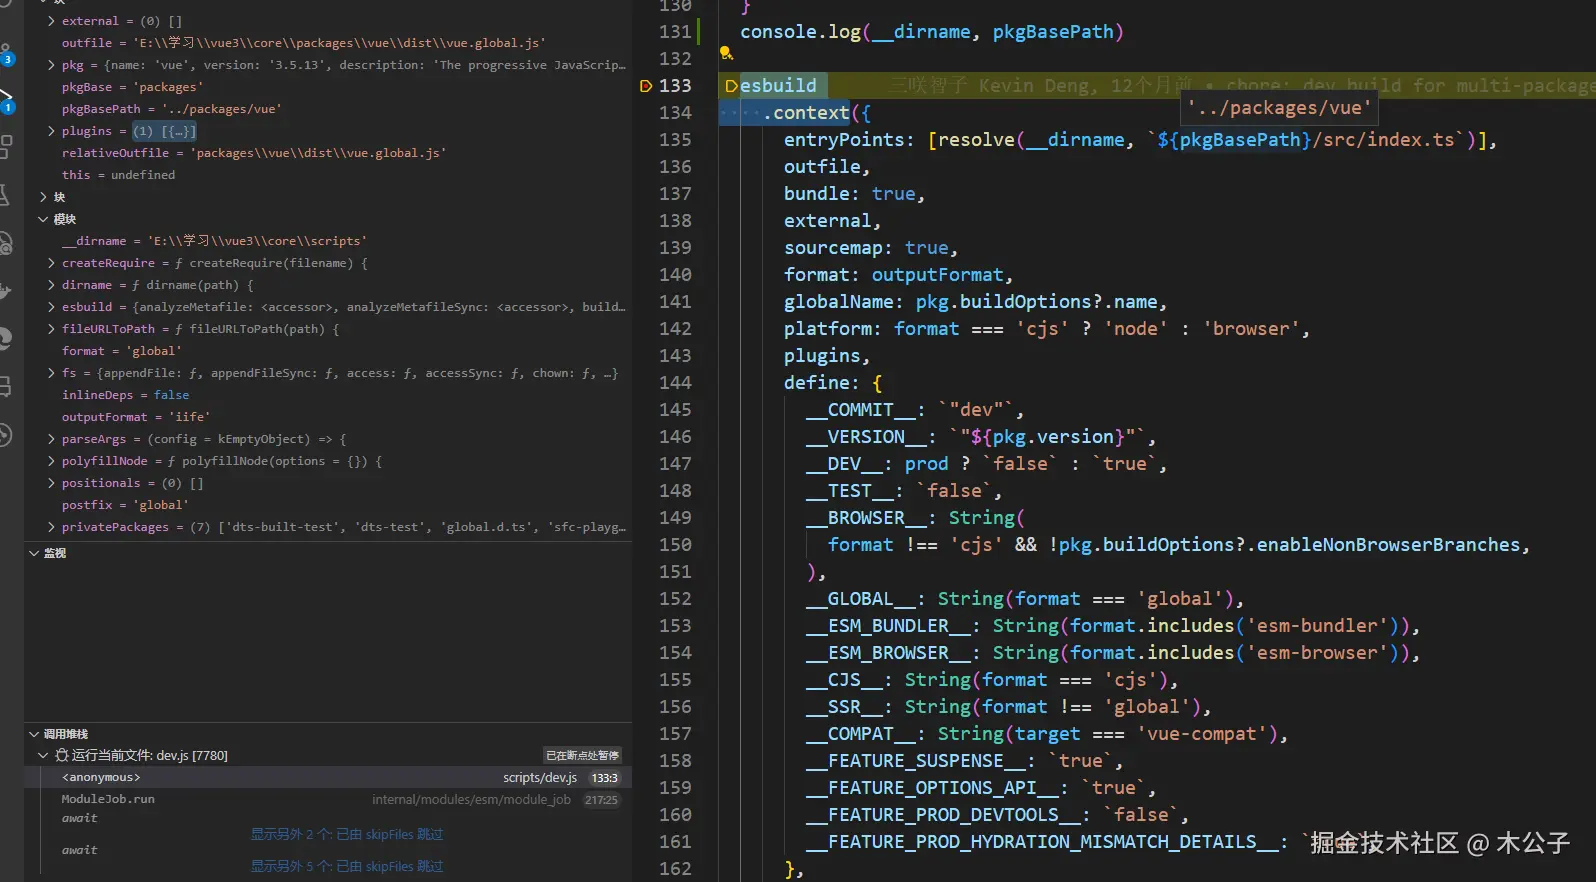This screenshot has height=882, width=1596.
Task: Select the outputFormat = 'iife' variable
Action: tap(328, 417)
